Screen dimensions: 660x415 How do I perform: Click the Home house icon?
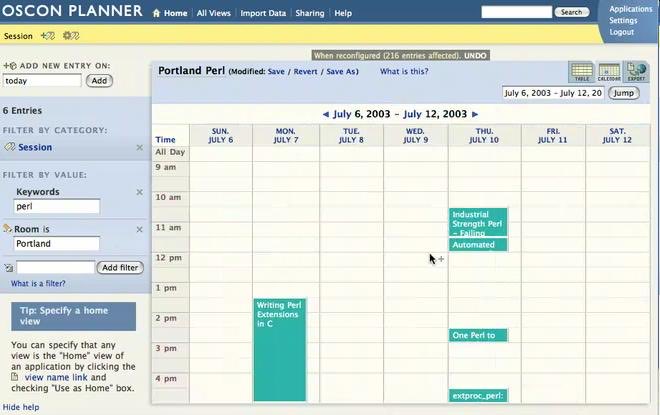(x=157, y=13)
